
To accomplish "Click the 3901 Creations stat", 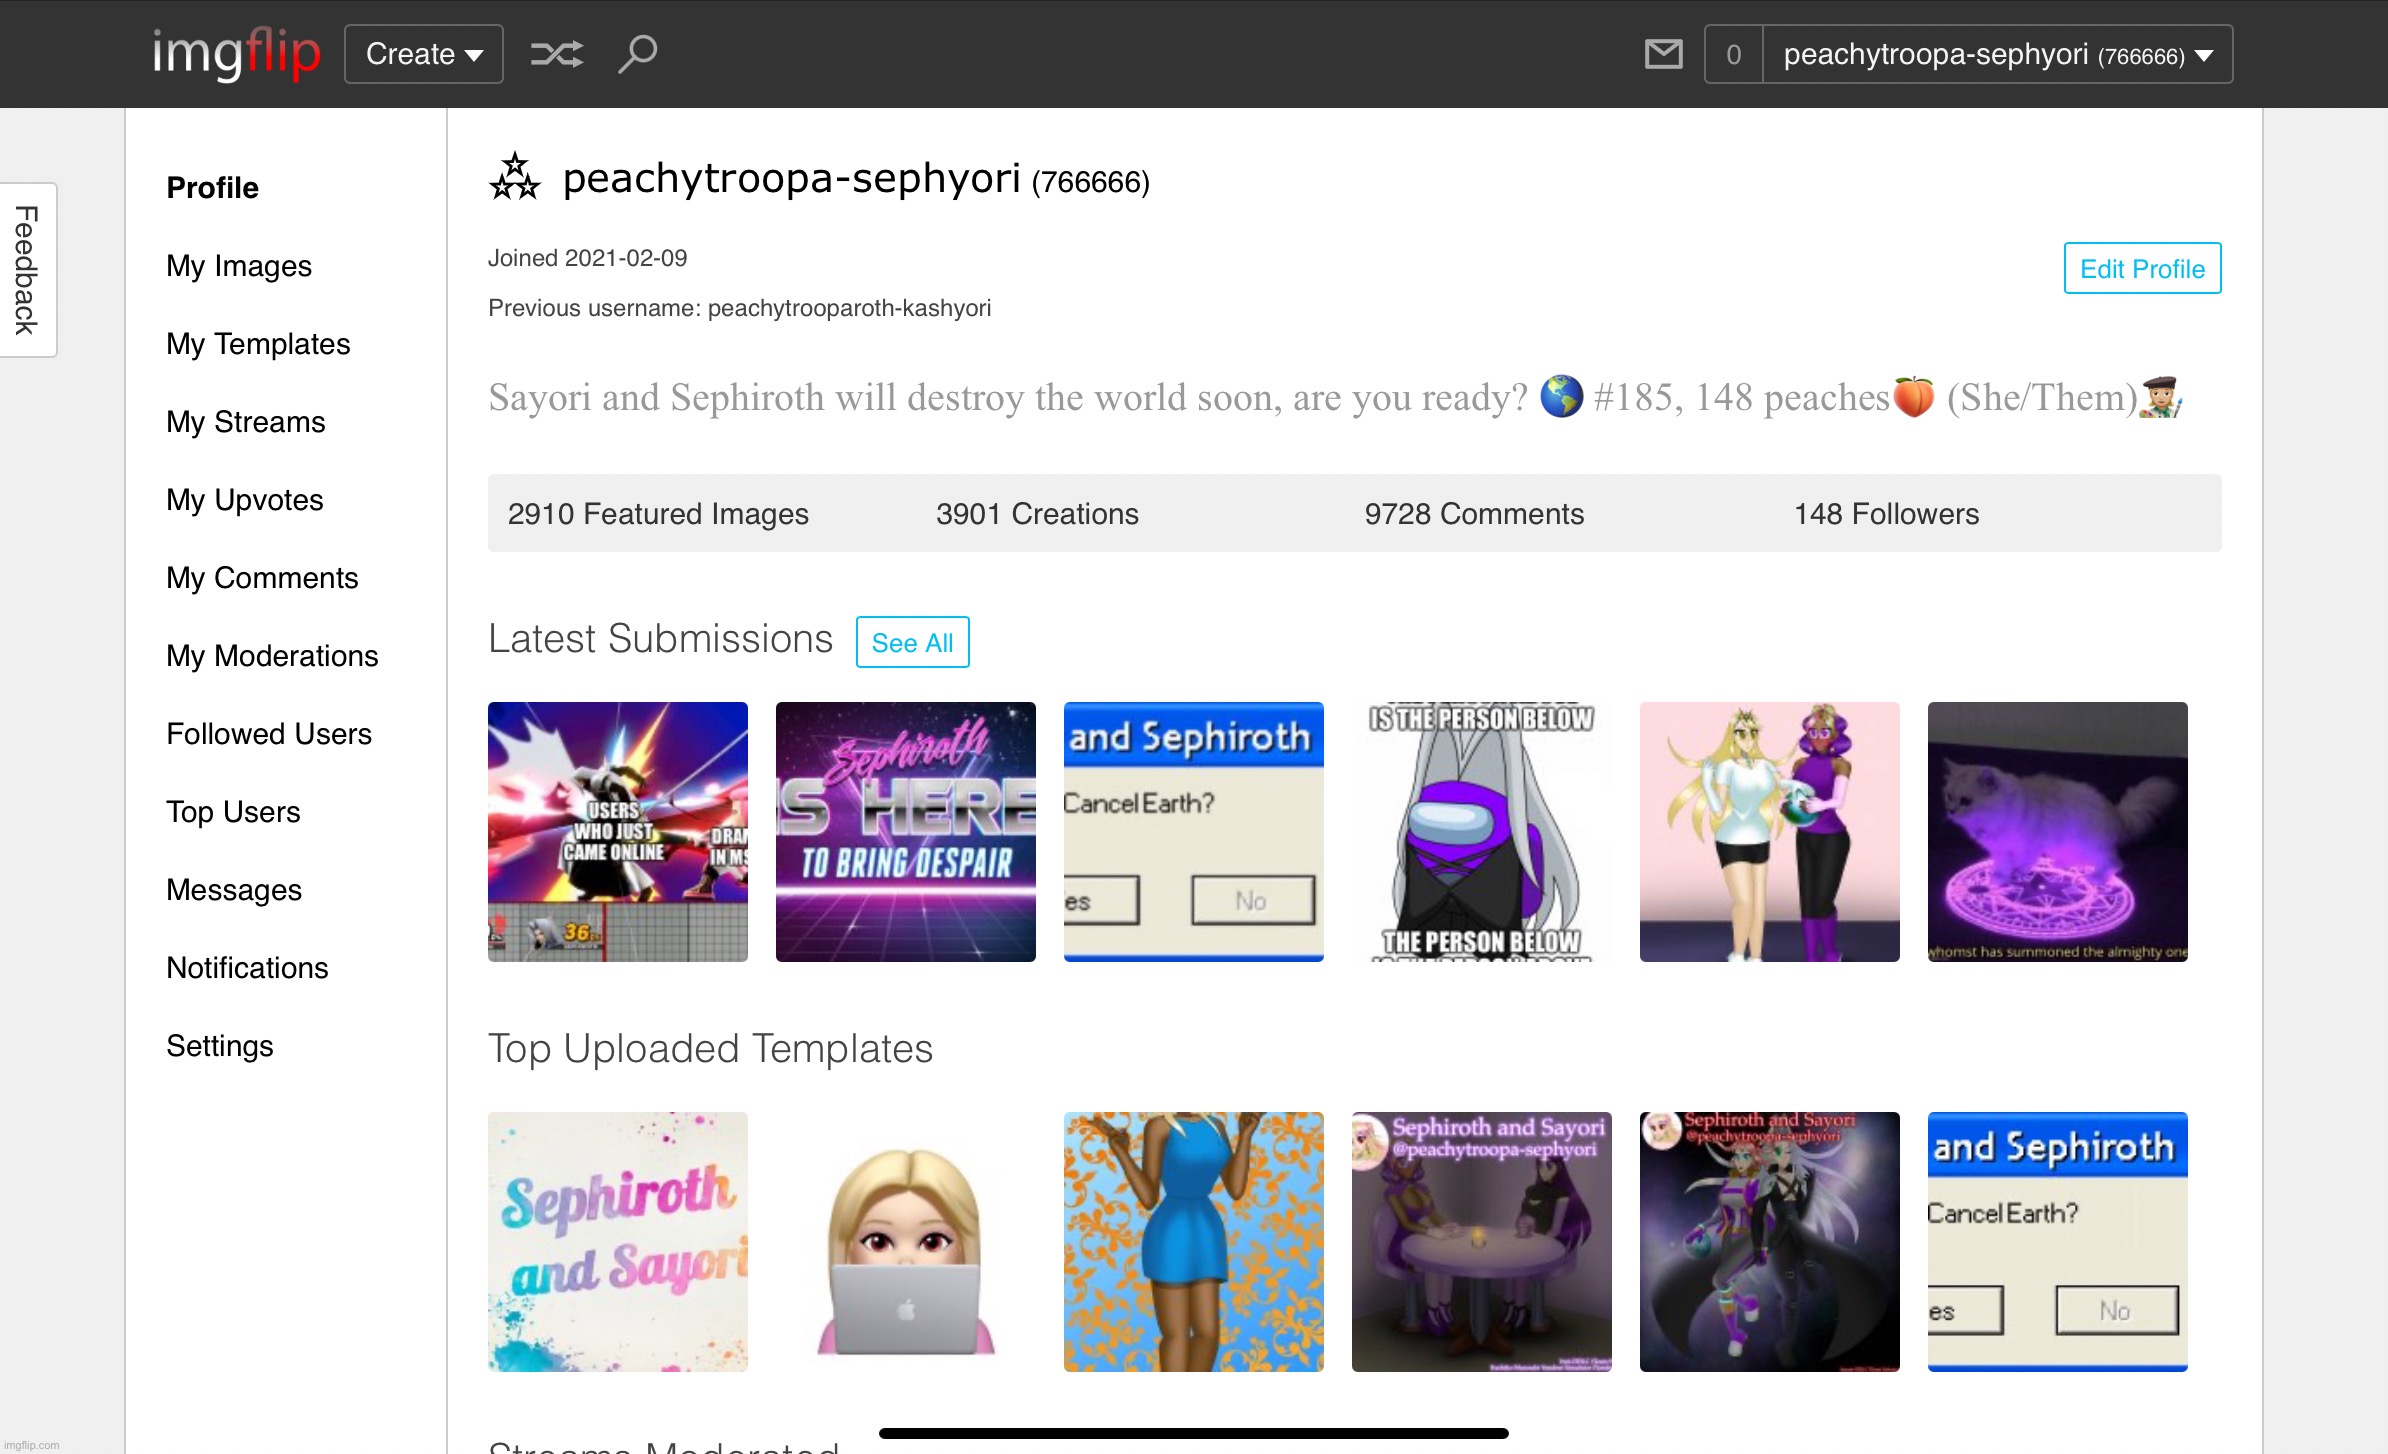I will 1037,513.
